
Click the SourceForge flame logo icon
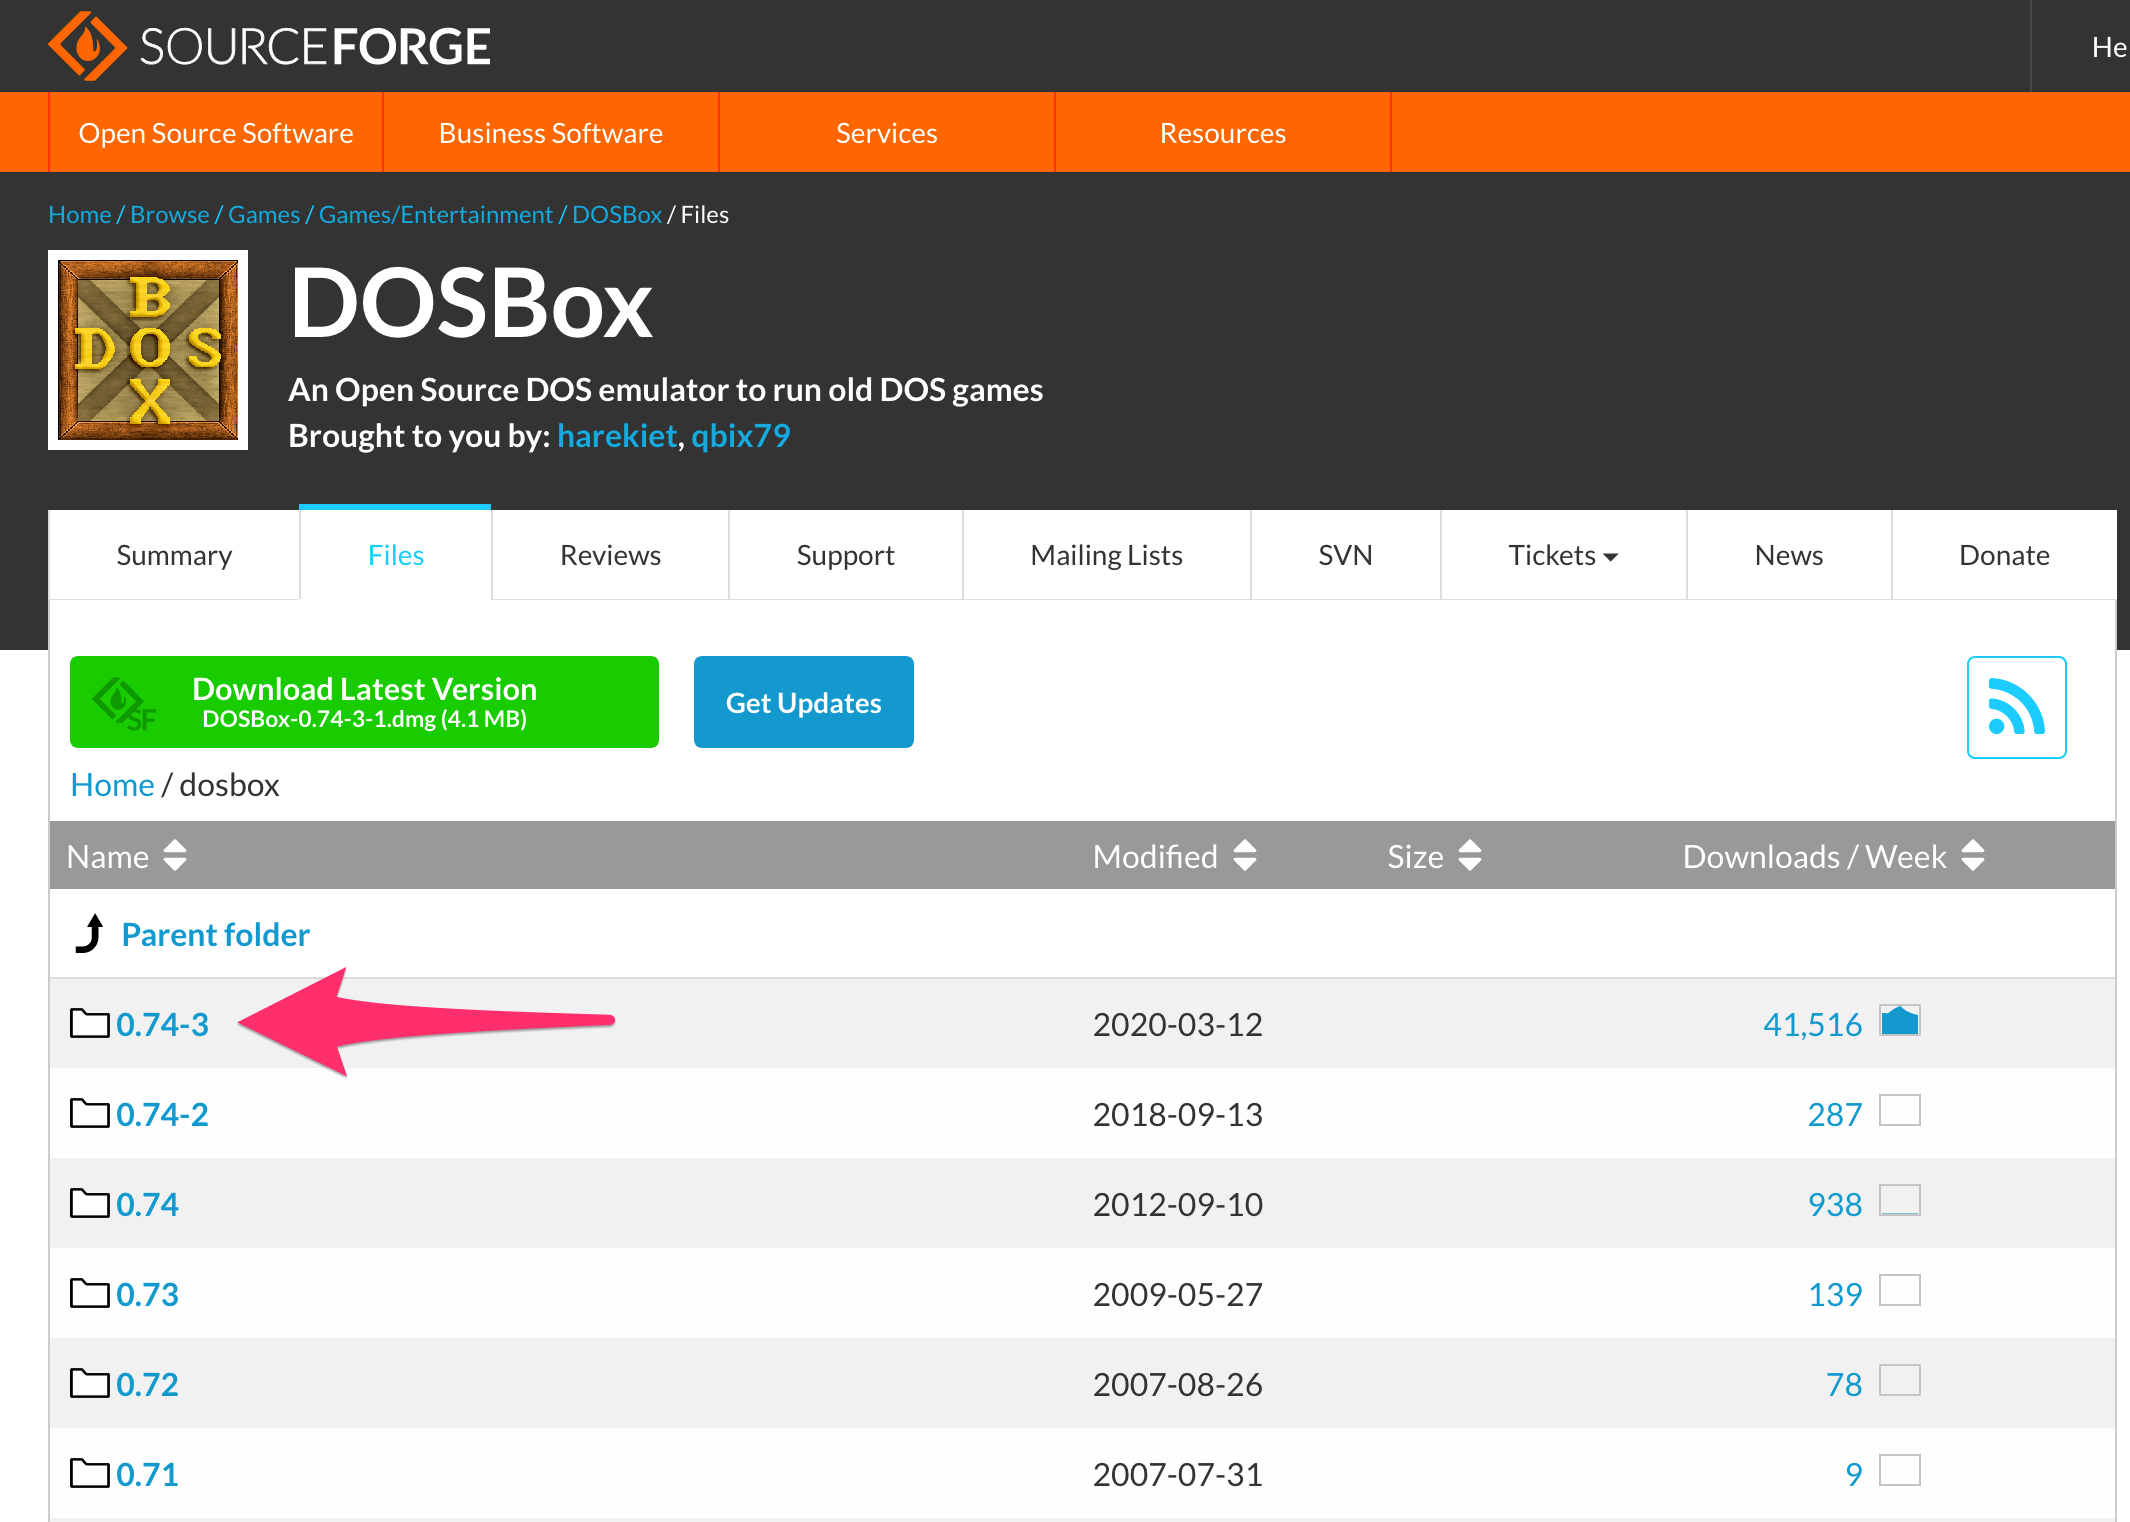87,46
